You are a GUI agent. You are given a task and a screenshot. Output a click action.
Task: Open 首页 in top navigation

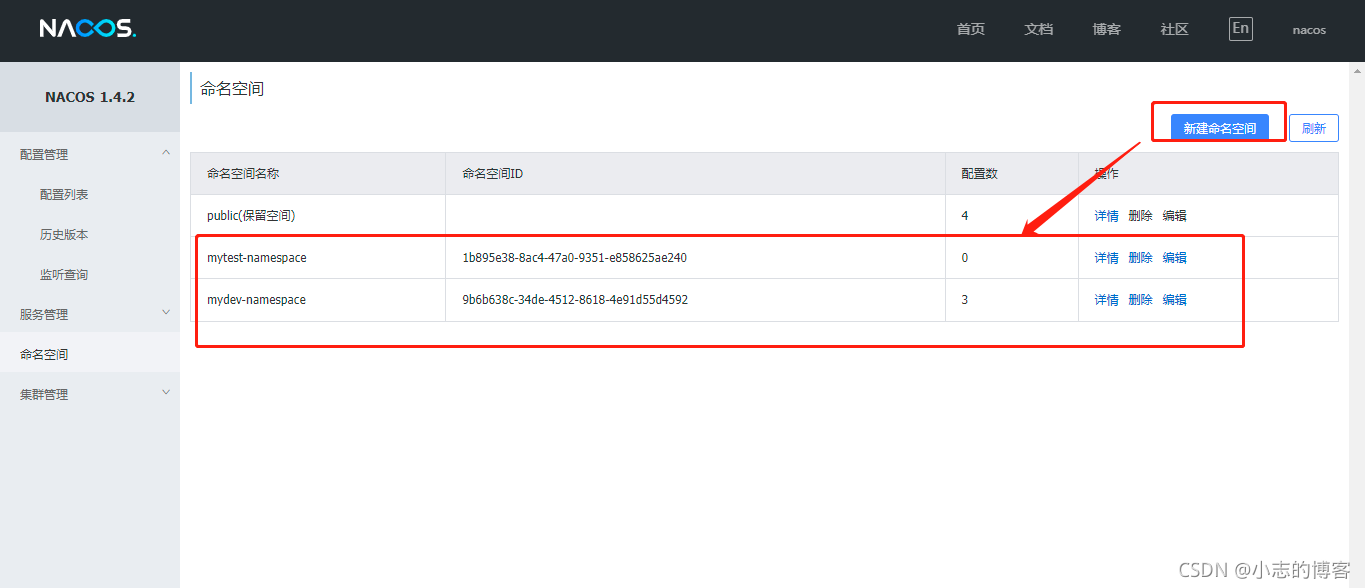tap(970, 29)
